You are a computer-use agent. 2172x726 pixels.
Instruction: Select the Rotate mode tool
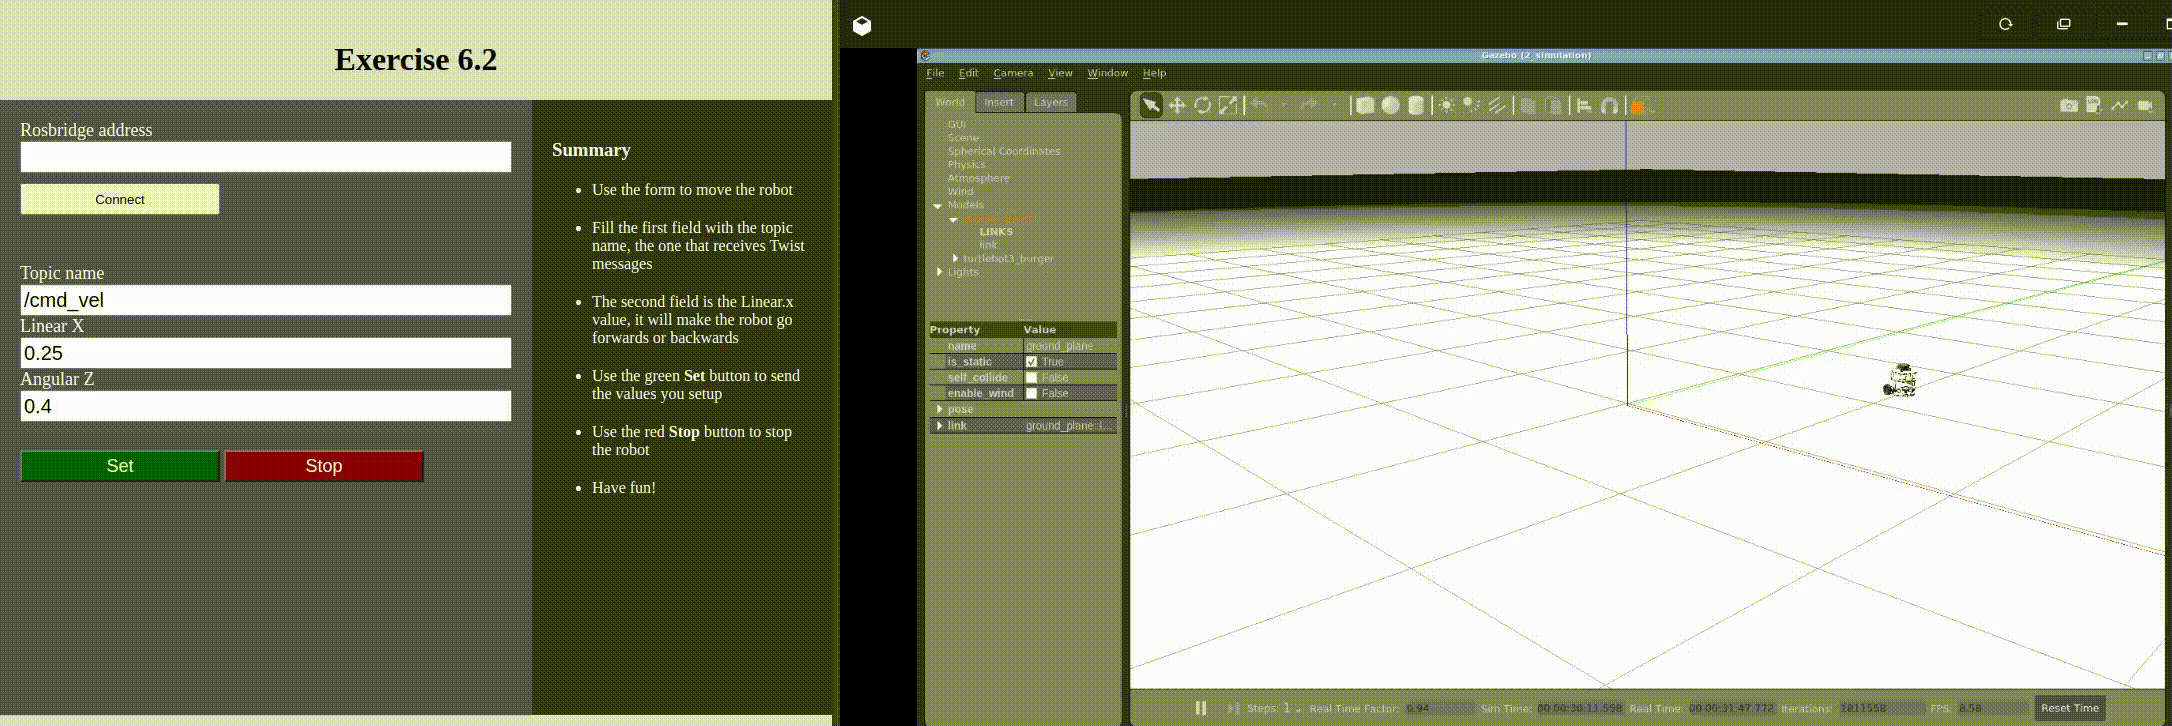(x=1202, y=106)
